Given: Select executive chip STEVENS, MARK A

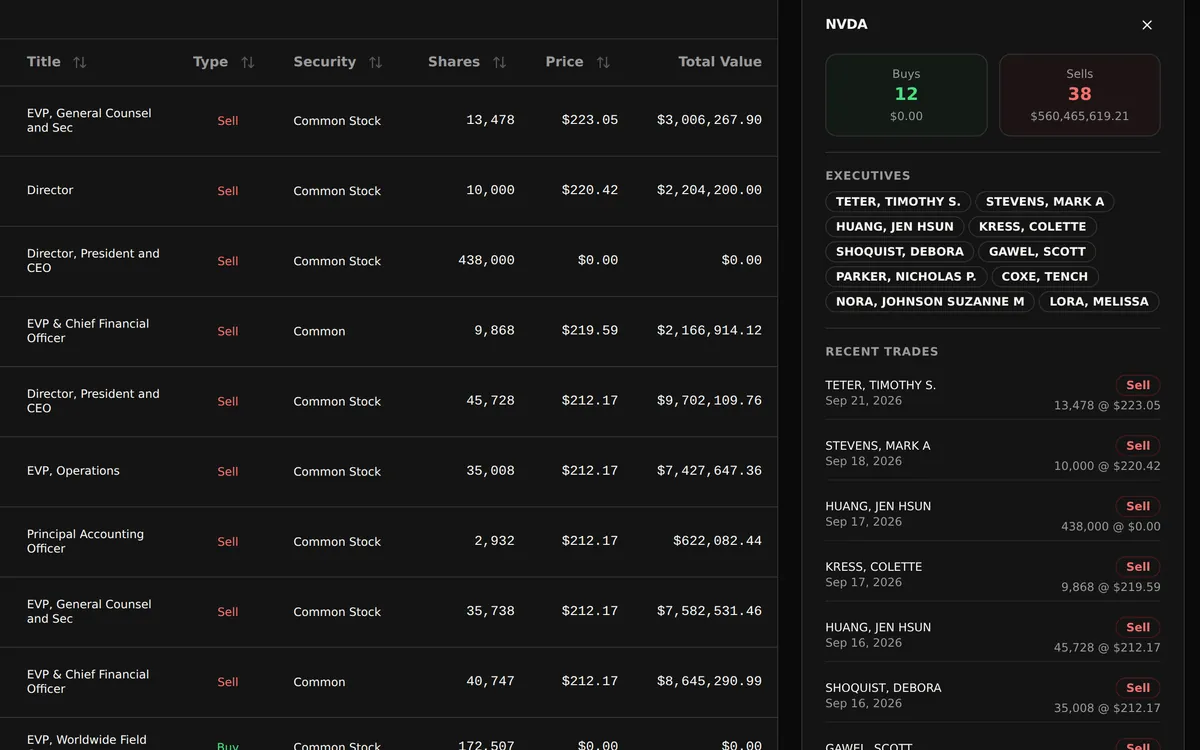Looking at the screenshot, I should (1045, 202).
